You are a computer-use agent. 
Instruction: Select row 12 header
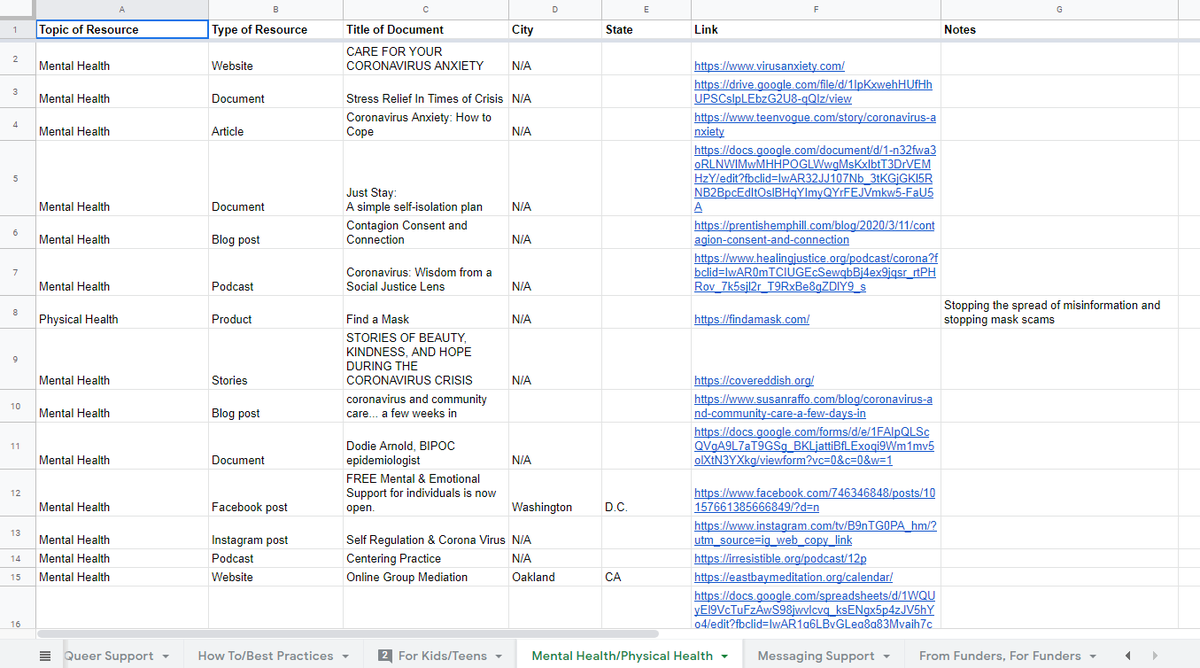click(16, 493)
